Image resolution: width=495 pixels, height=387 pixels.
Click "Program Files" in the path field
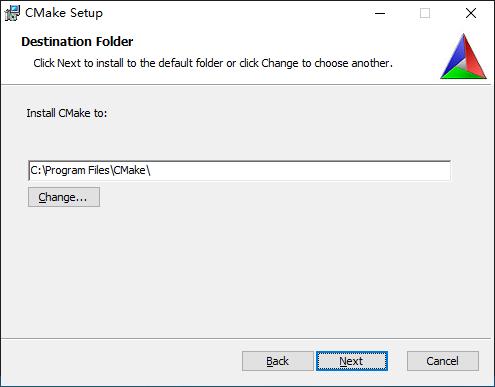[77, 171]
